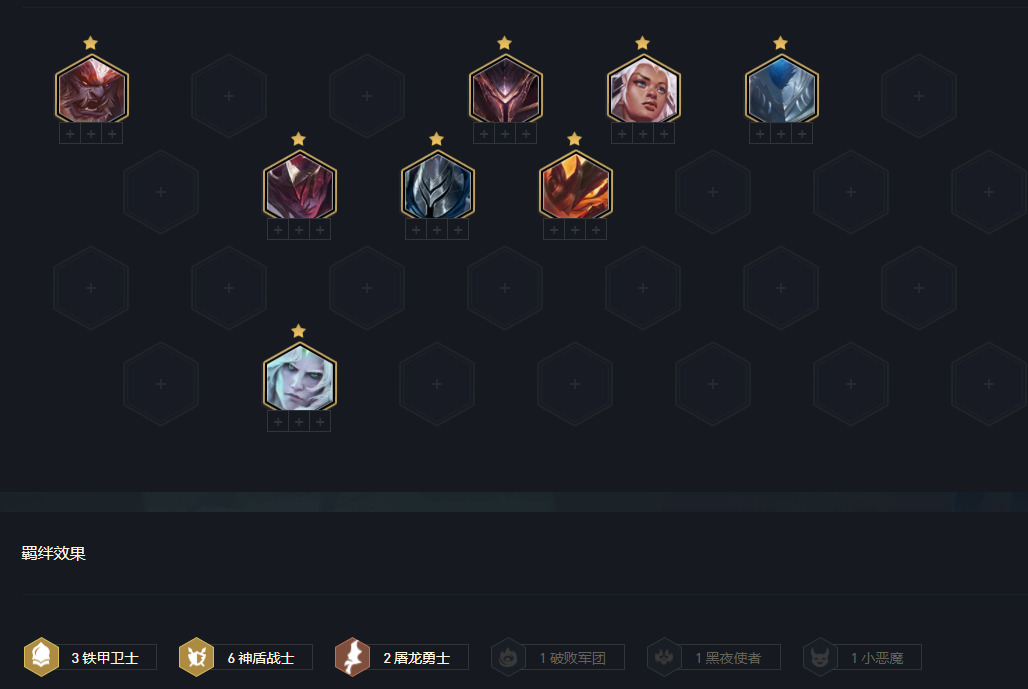Add middle item to white-haired champion's slots

pos(643,134)
